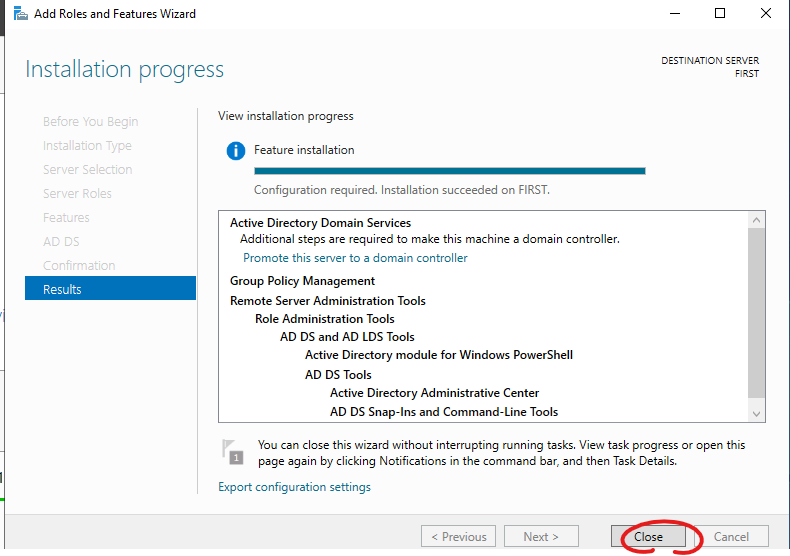790x556 pixels.
Task: Click the AD DS Tools entry
Action: (338, 375)
